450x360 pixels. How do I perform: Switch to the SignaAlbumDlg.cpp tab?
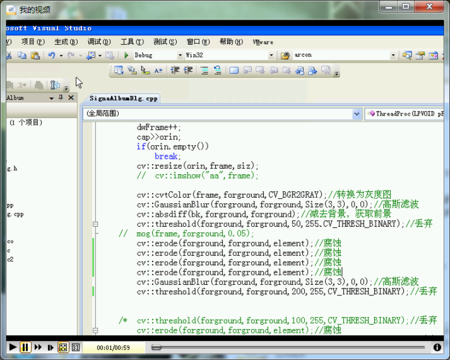pyautogui.click(x=123, y=98)
